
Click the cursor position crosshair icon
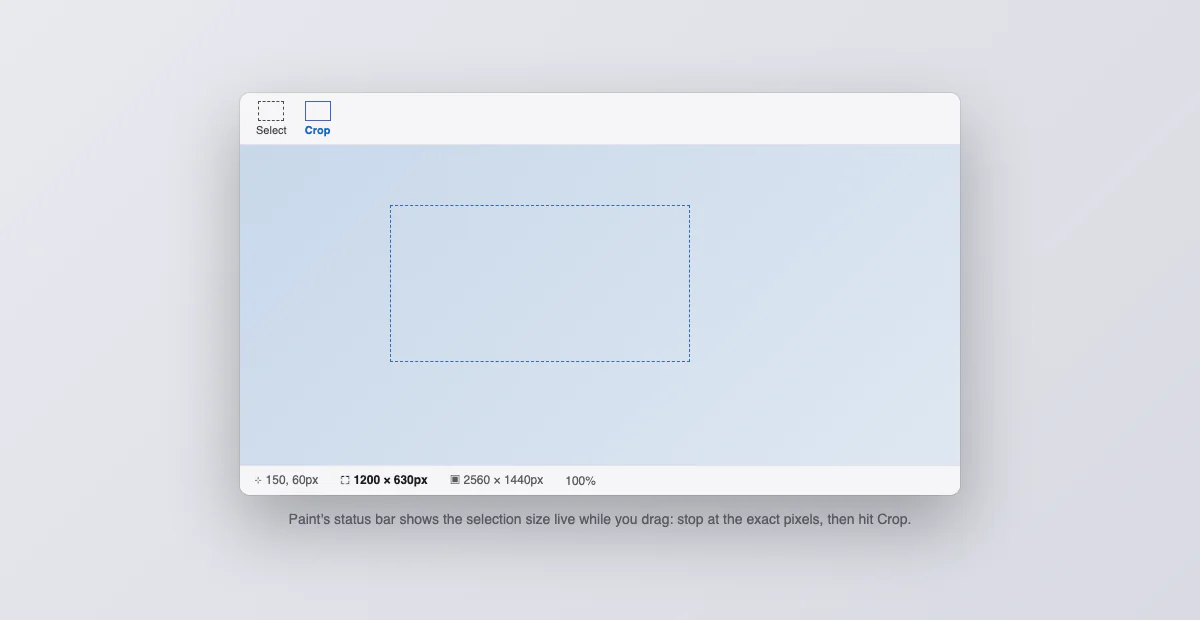[258, 480]
